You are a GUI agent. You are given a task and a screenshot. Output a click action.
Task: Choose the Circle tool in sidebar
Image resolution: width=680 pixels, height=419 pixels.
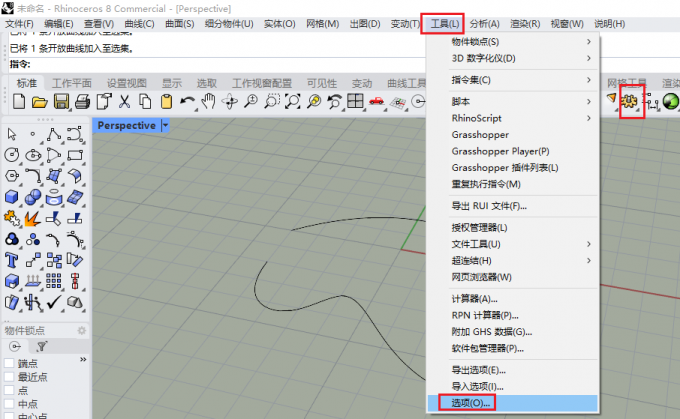pos(12,155)
